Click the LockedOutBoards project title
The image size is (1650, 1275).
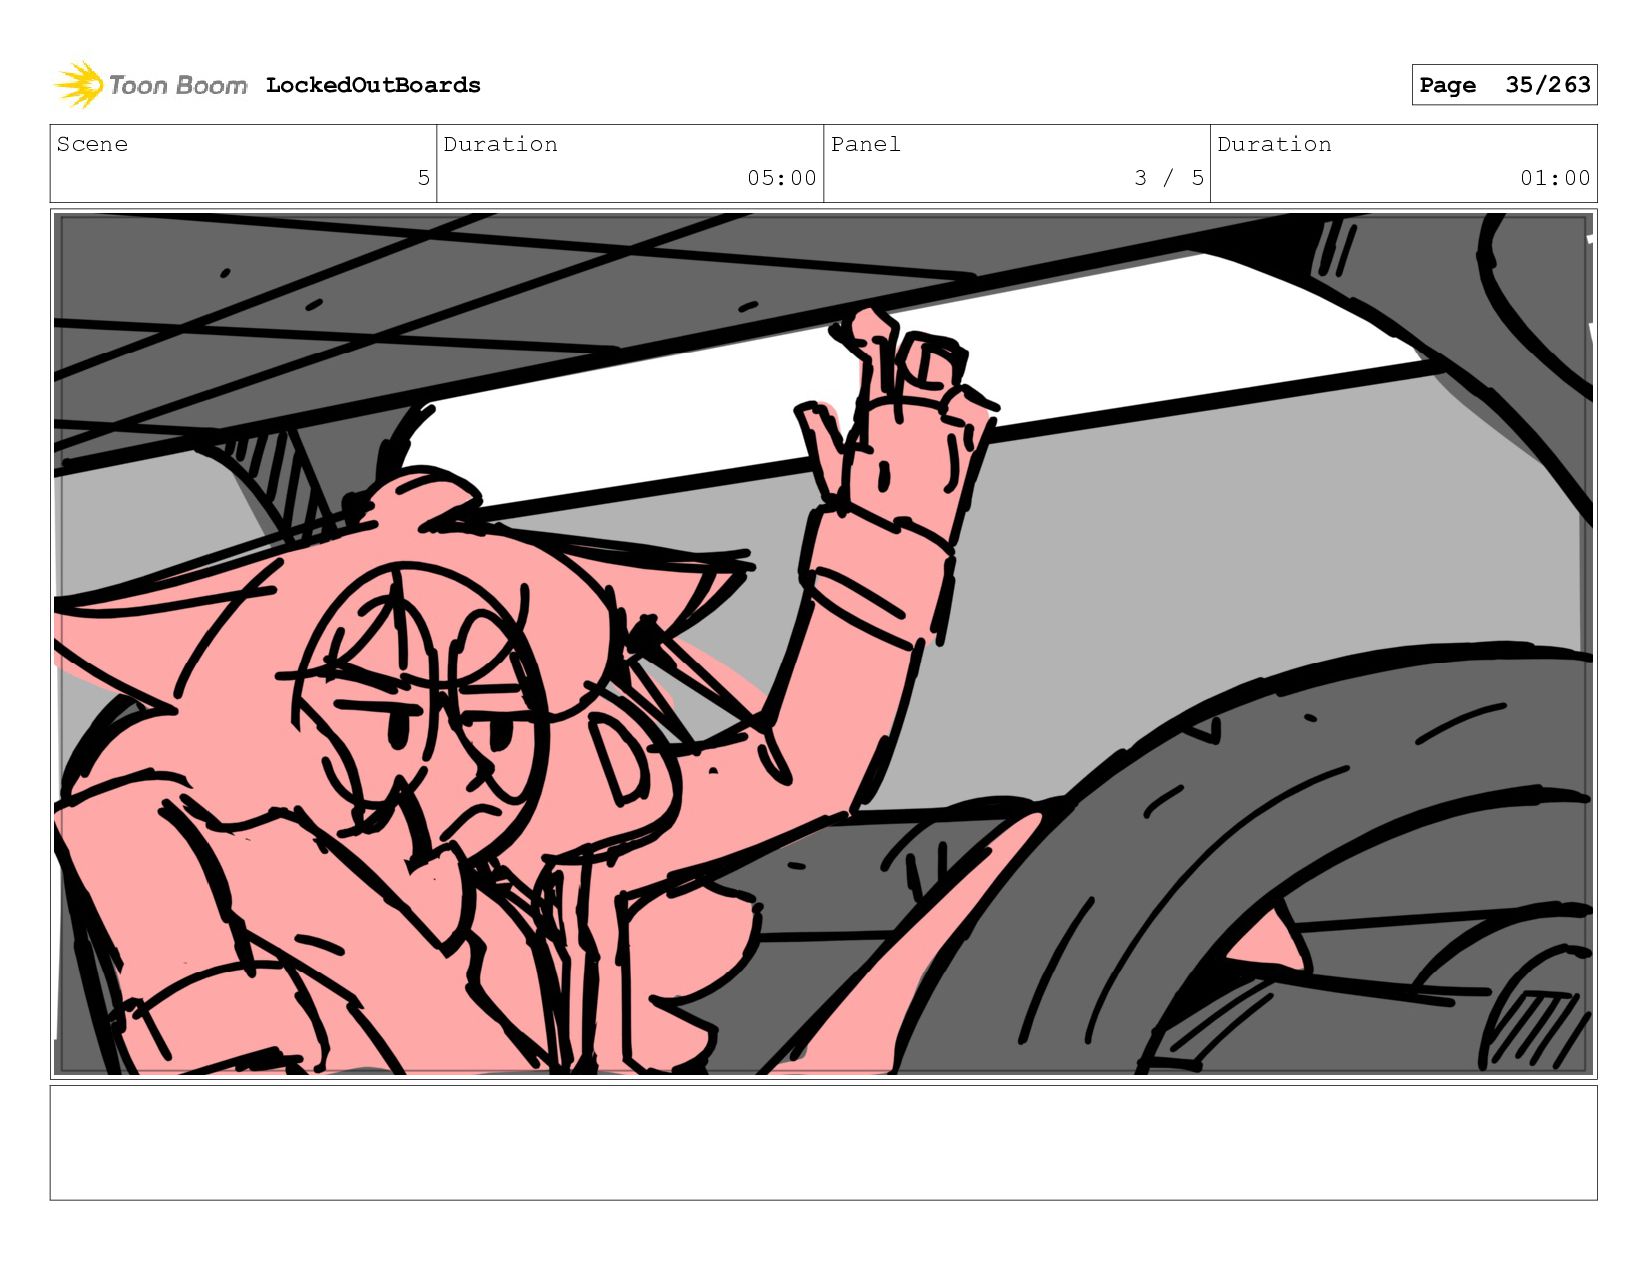click(x=373, y=85)
